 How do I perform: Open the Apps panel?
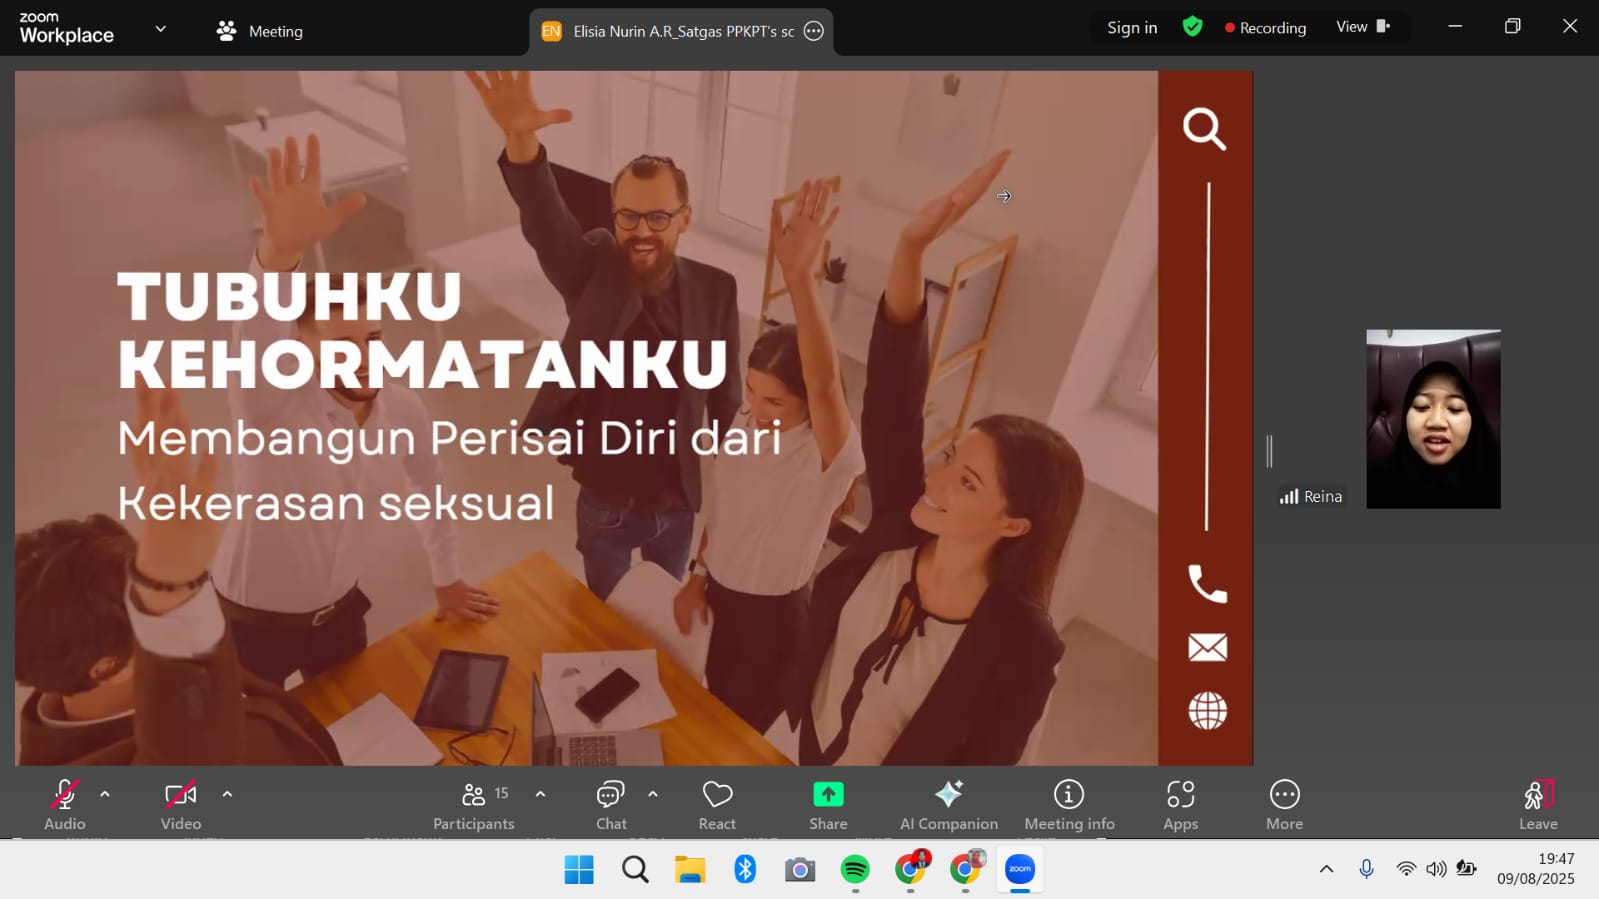pos(1180,804)
